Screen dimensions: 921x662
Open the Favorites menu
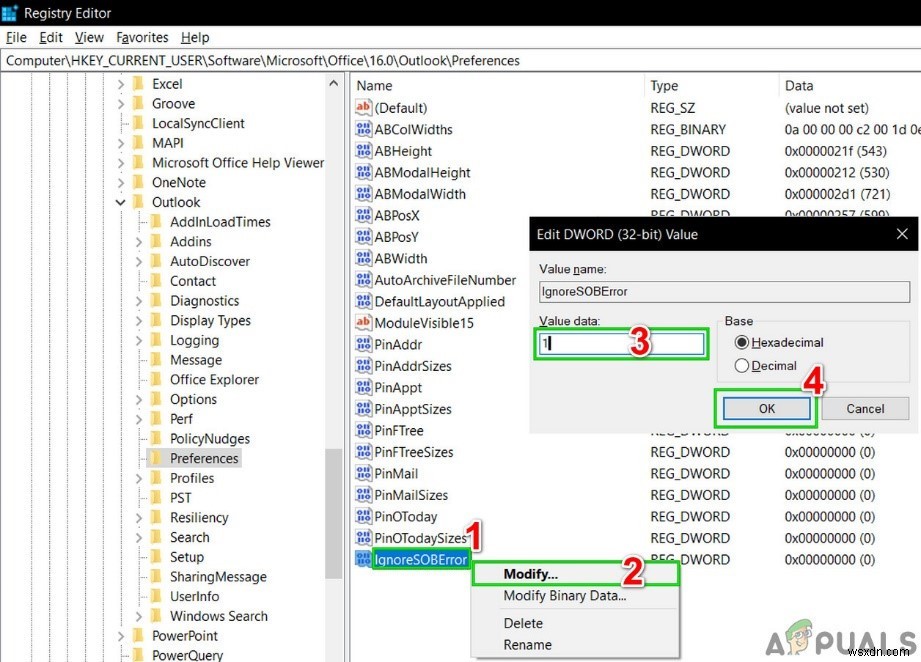[x=142, y=37]
